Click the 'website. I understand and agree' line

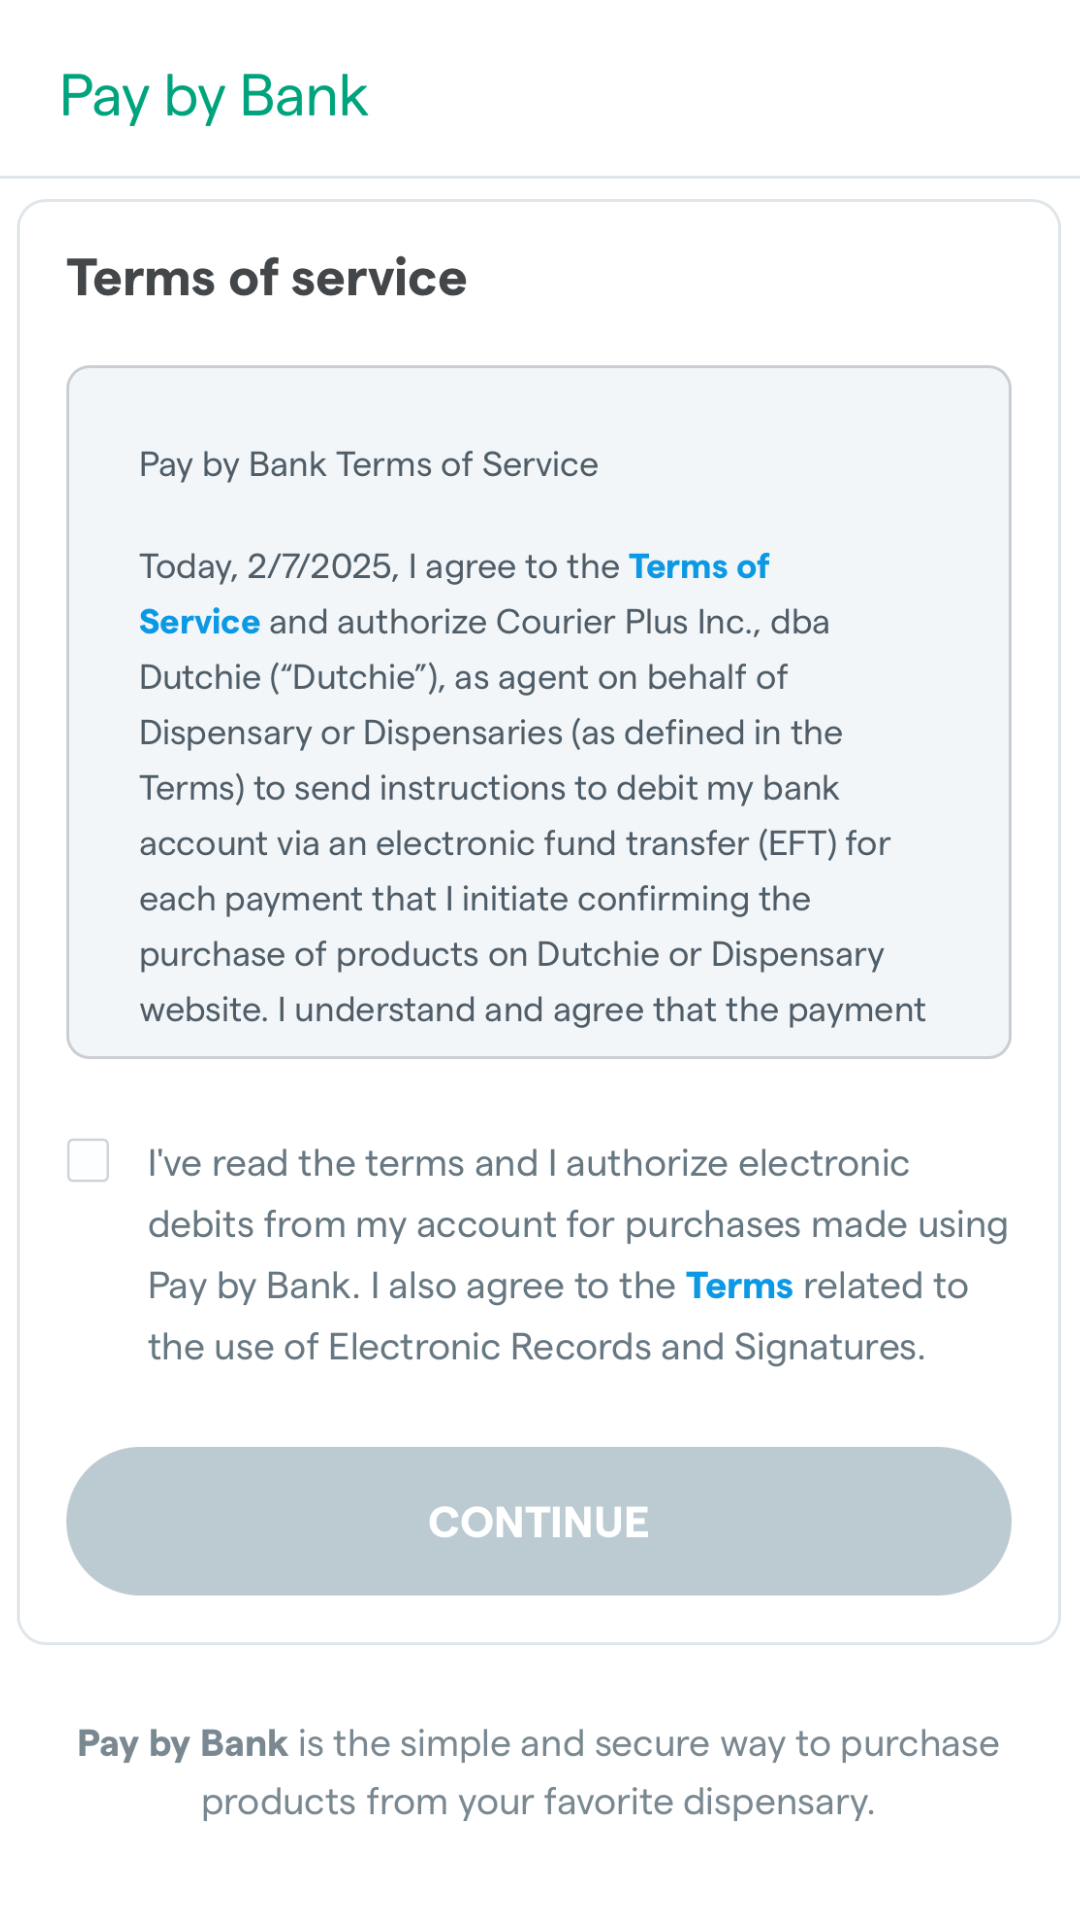[533, 1010]
